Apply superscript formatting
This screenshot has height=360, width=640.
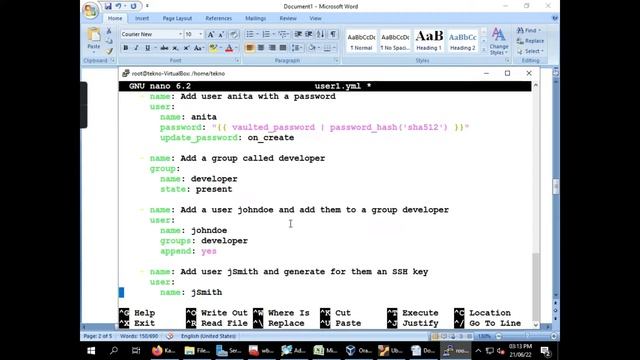coord(186,48)
